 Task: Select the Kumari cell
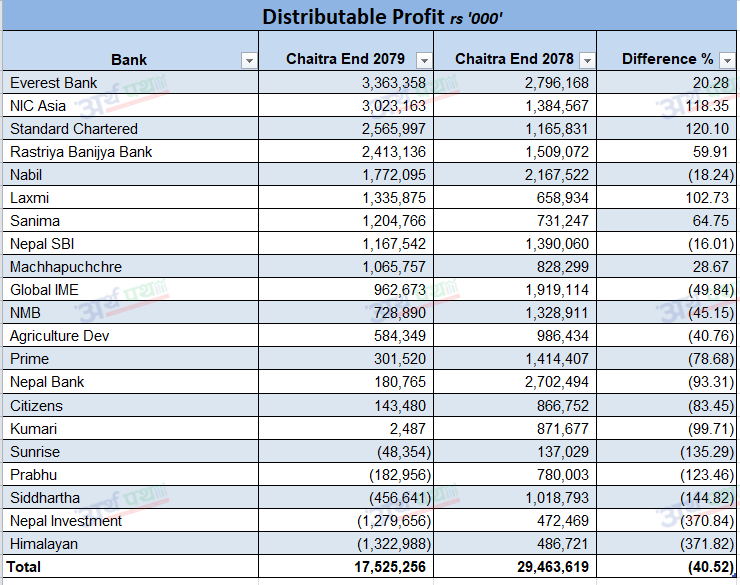tap(131, 429)
